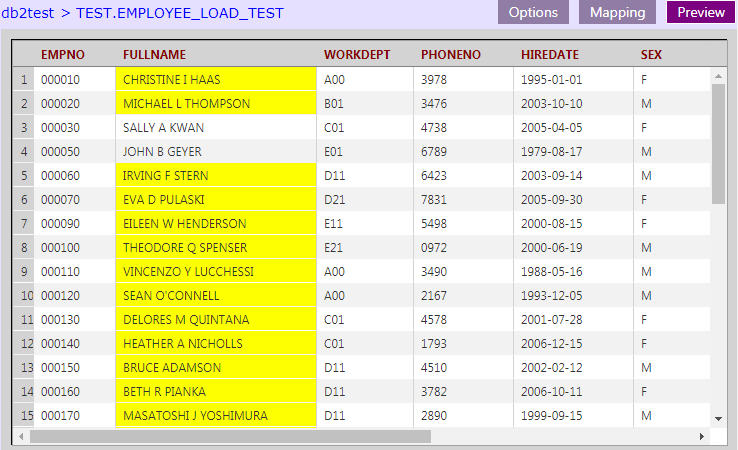The height and width of the screenshot is (450, 738).
Task: Click work department B01
Action: point(334,104)
